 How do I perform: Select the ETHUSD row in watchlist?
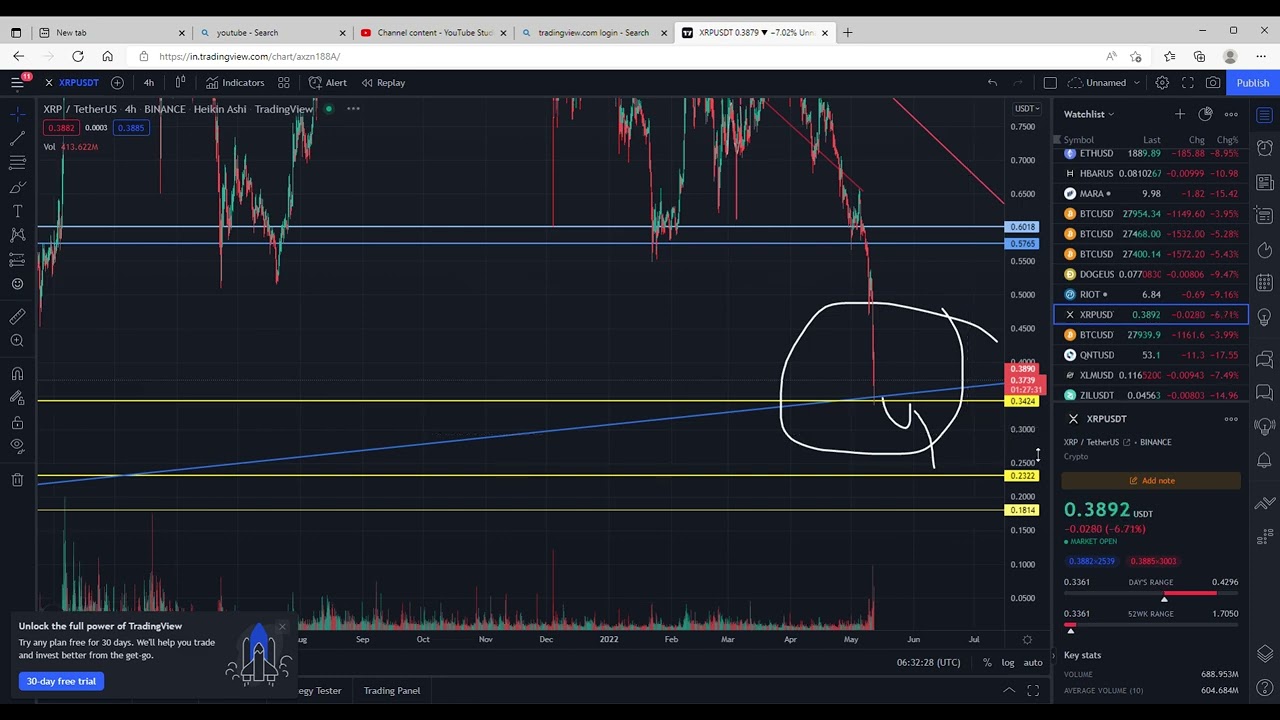(1151, 154)
